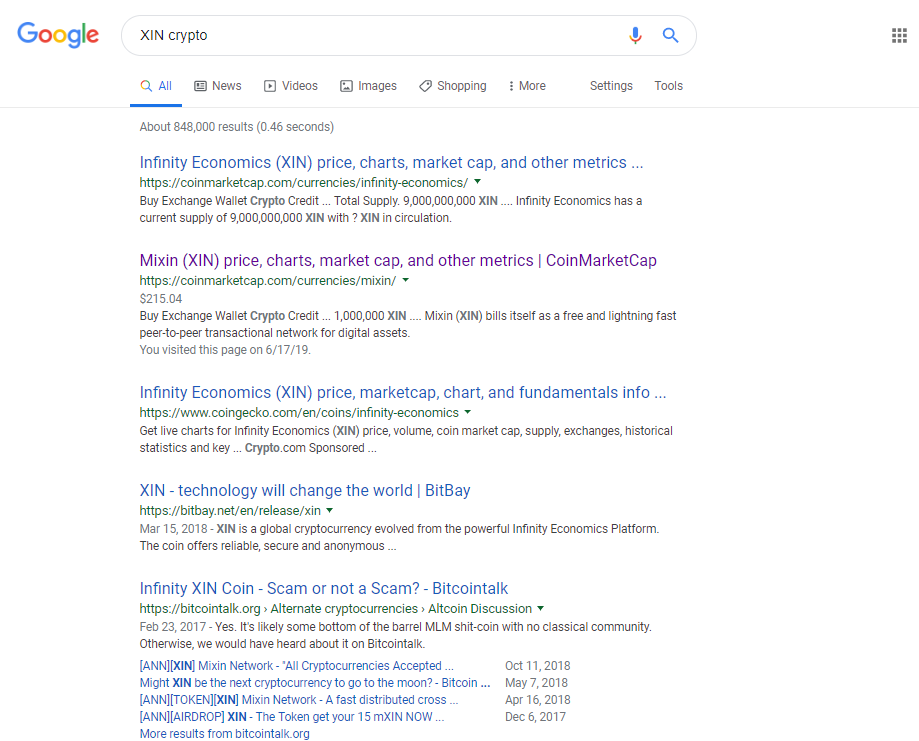Expand arrow next to coingecko URL
Screen dimensions: 919x741
468,412
